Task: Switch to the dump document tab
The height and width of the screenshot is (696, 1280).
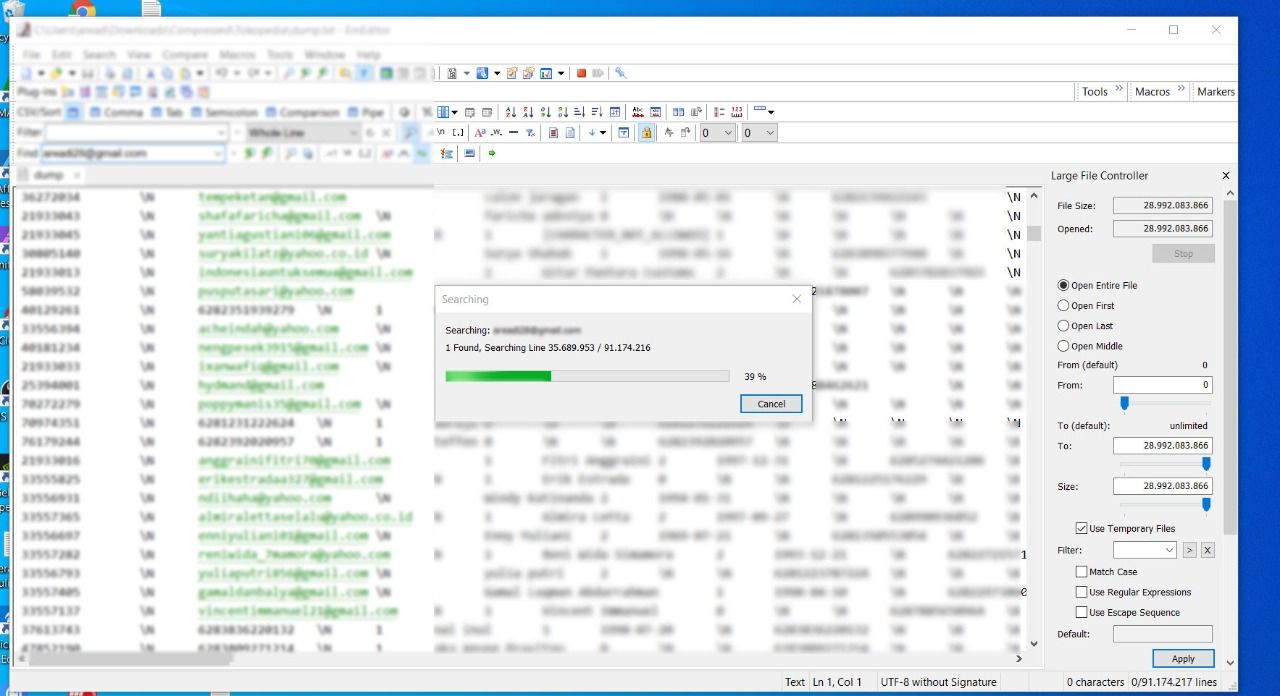Action: tap(48, 175)
